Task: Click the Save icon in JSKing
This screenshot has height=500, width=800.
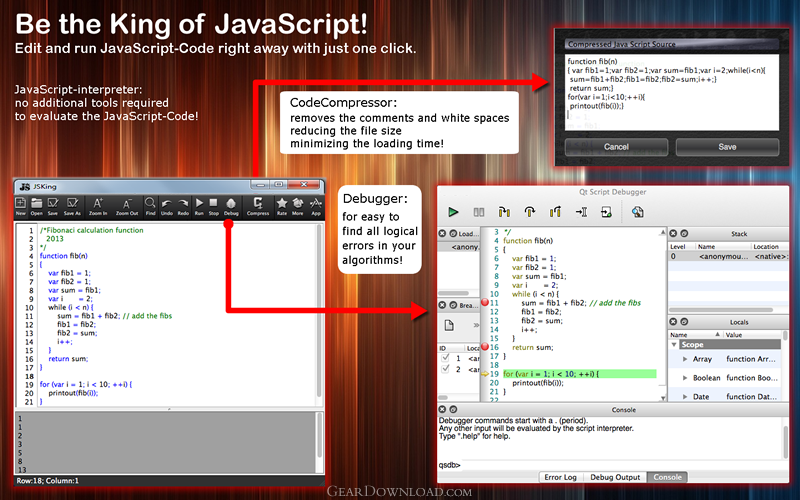Action: (x=53, y=206)
